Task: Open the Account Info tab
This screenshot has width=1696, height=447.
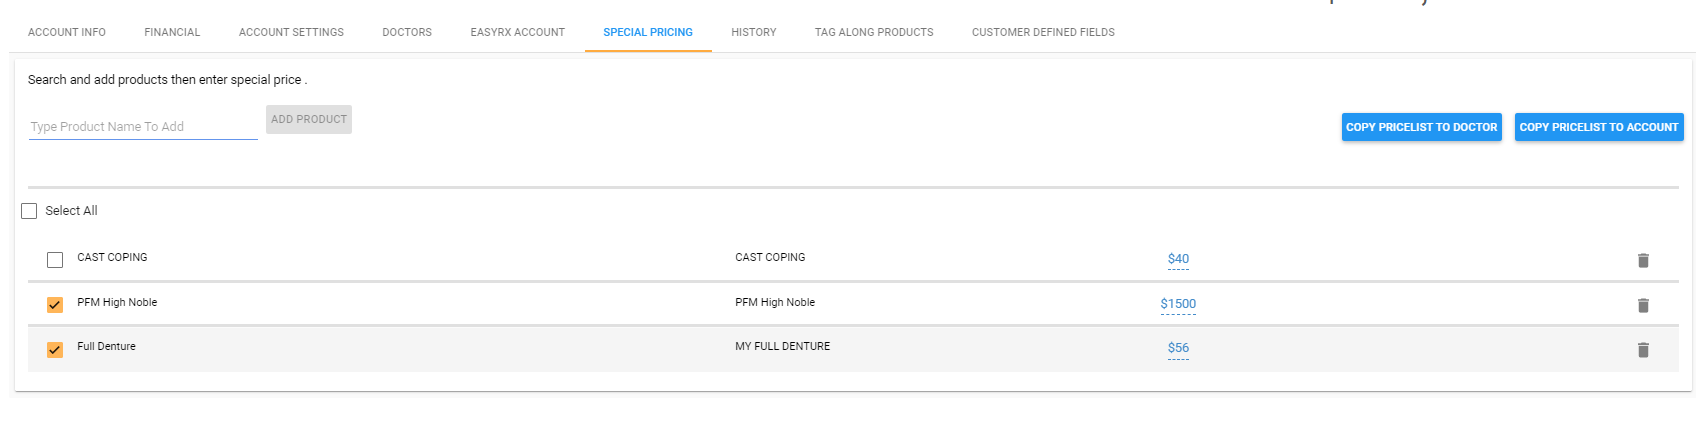Action: 67,32
